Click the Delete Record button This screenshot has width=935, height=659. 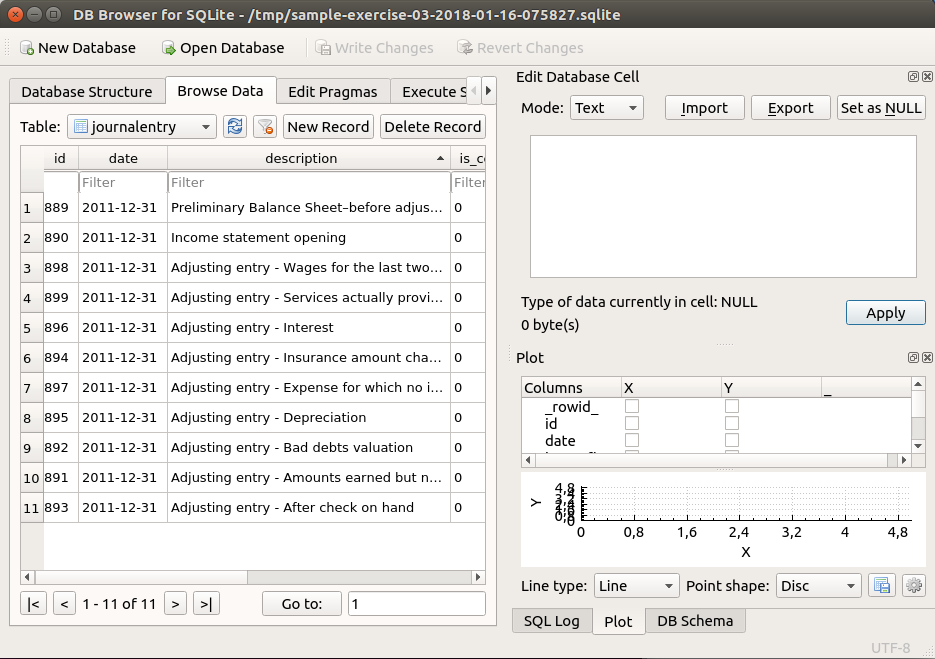pyautogui.click(x=432, y=126)
